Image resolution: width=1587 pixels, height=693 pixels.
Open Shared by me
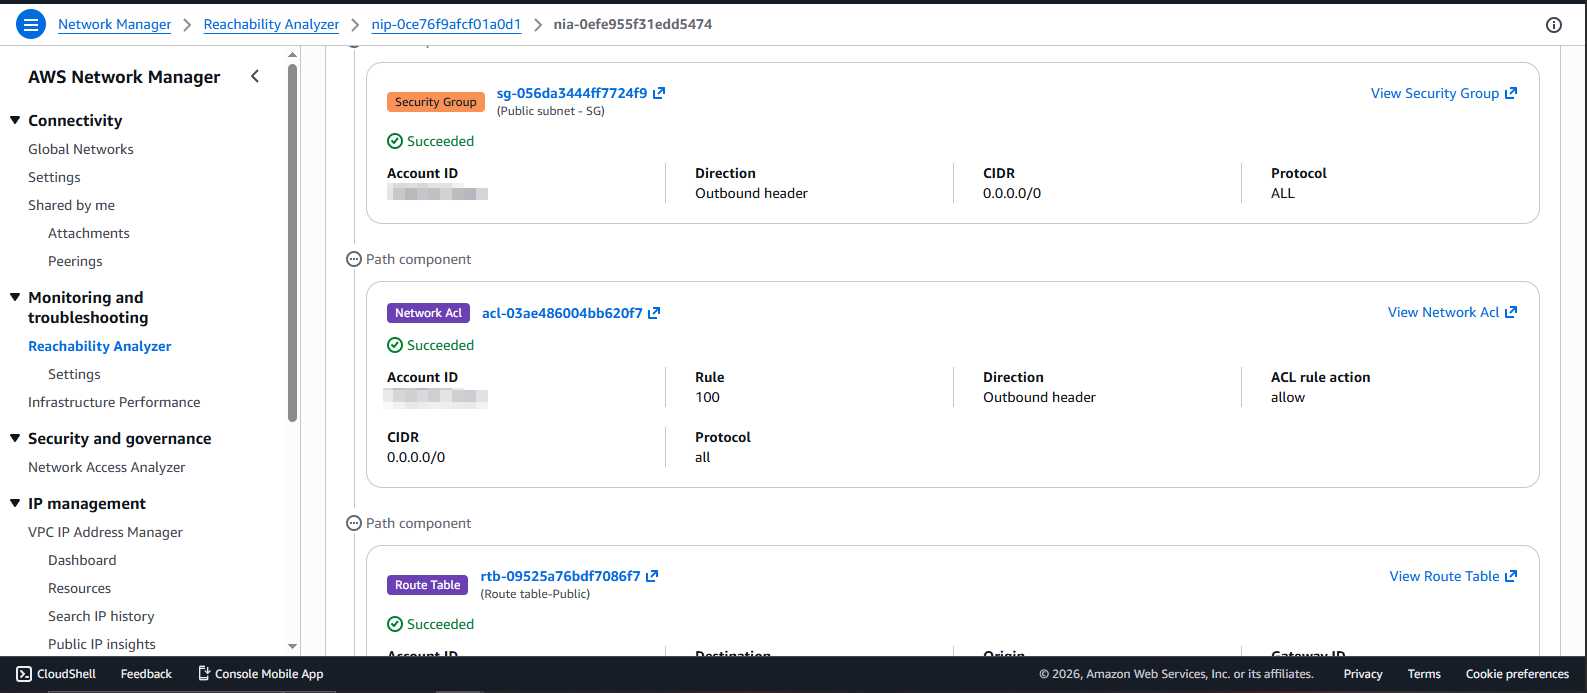point(71,205)
